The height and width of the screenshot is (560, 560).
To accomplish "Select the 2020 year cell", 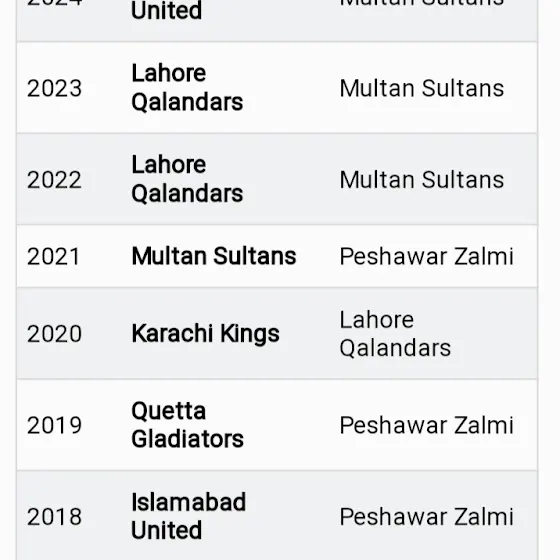I will 54,334.
